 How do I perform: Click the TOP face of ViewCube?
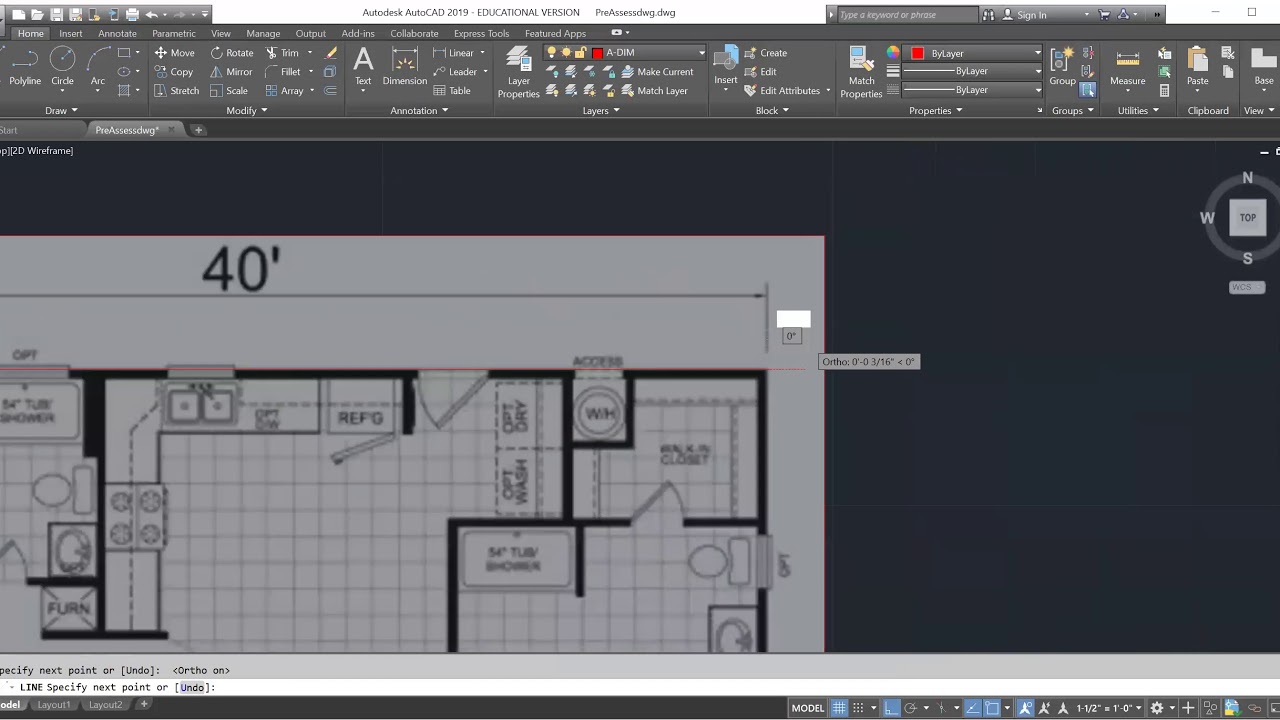(1247, 217)
